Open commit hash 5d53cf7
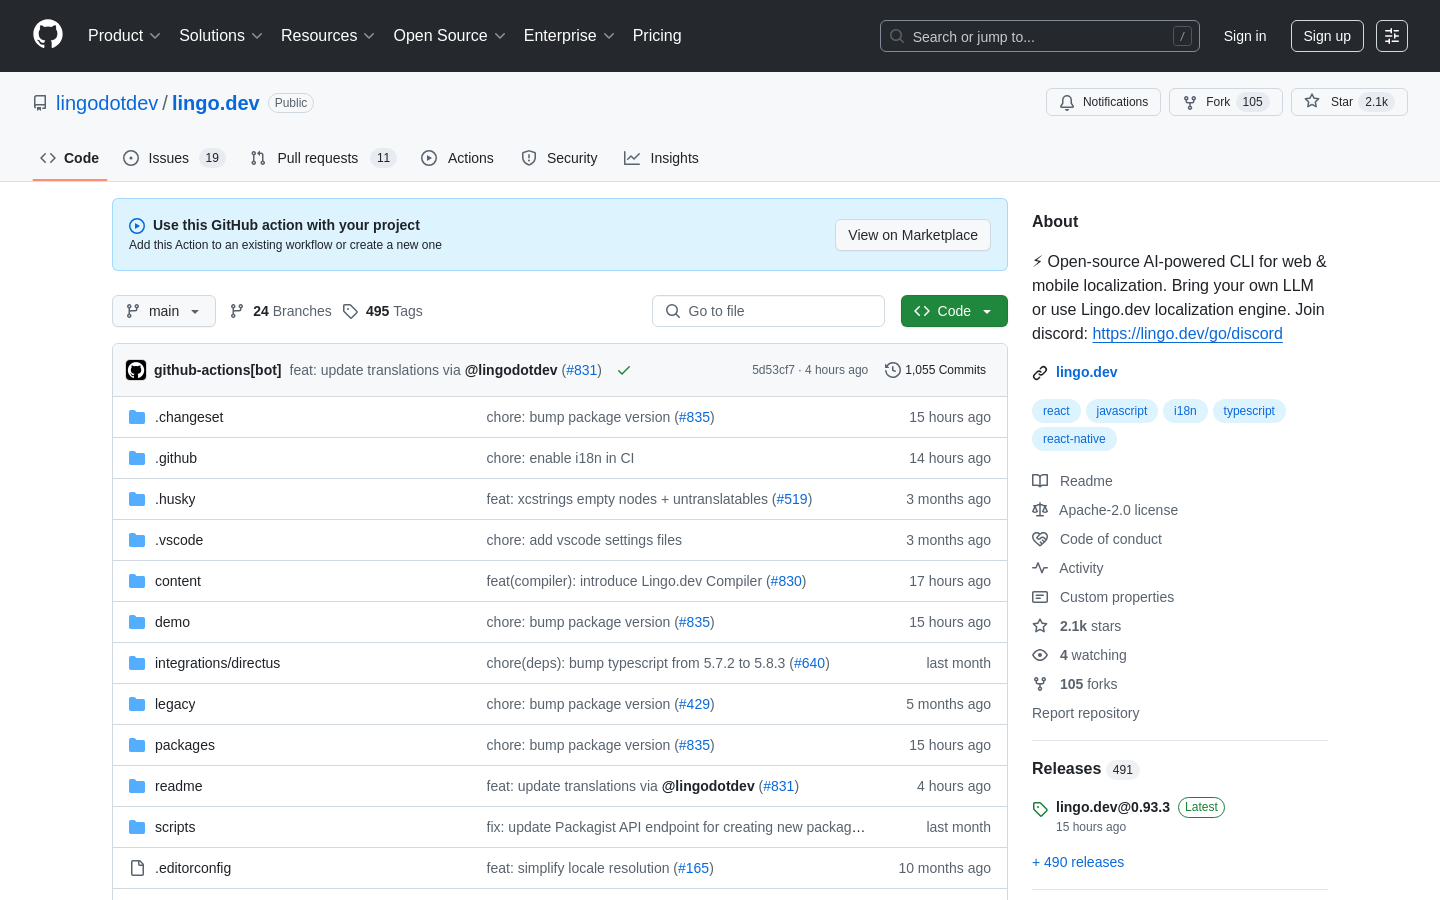 tap(773, 370)
